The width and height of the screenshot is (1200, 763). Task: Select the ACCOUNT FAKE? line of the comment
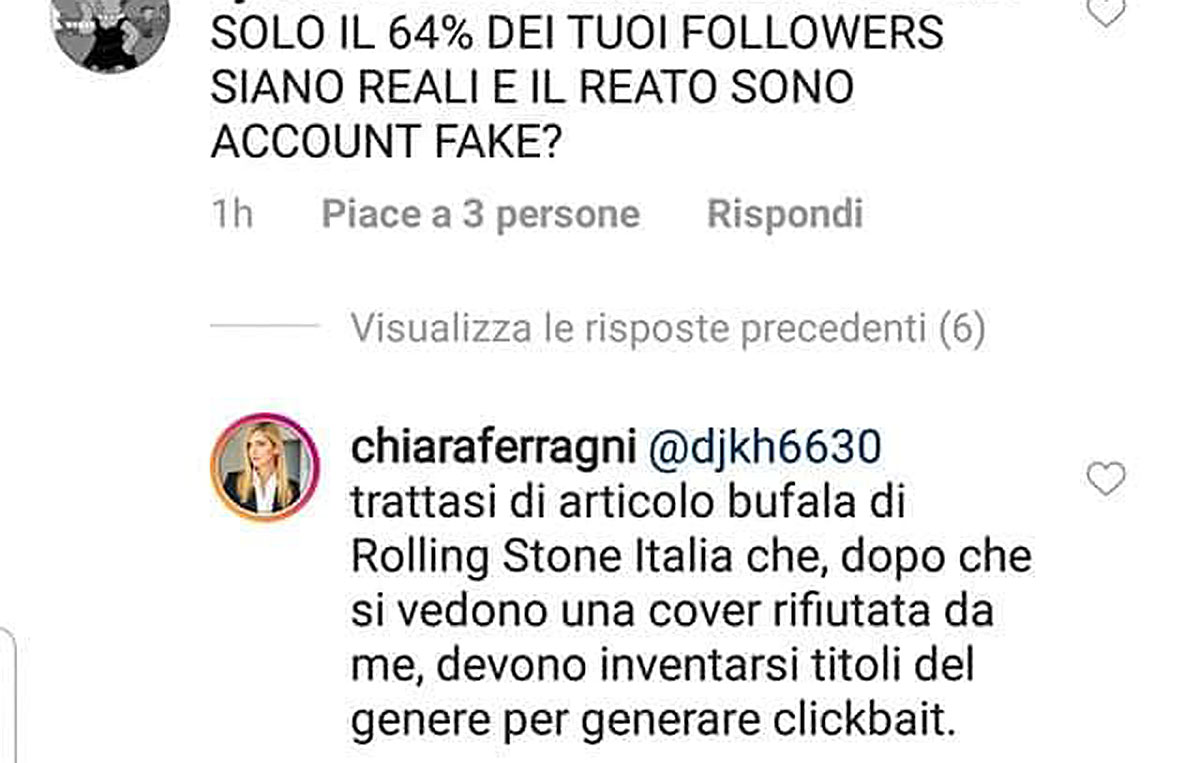coord(384,142)
